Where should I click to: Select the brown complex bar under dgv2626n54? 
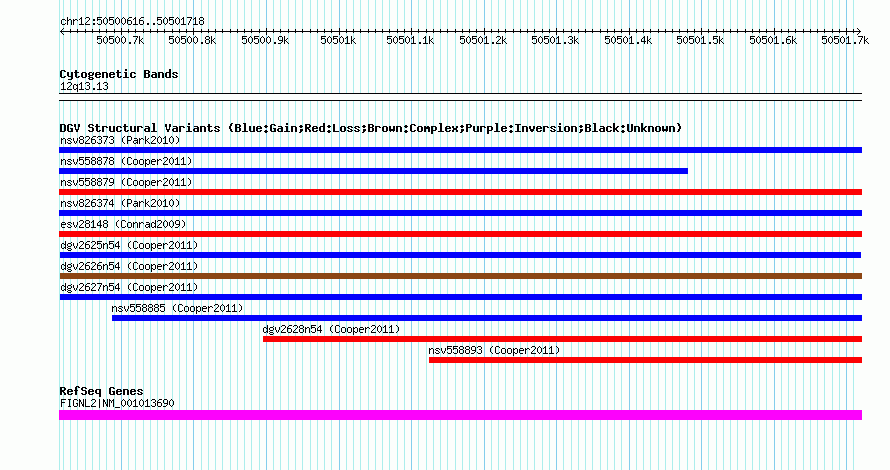460,276
